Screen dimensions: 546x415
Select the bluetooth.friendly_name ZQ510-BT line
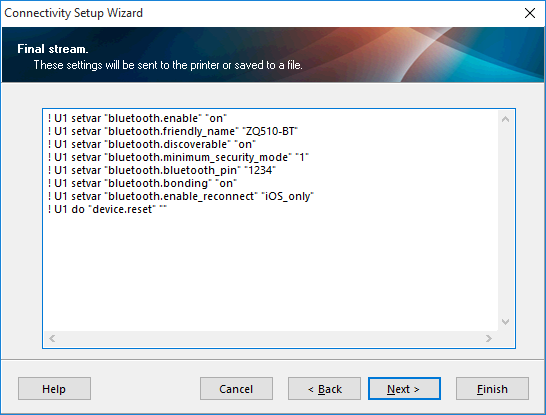[x=173, y=131]
